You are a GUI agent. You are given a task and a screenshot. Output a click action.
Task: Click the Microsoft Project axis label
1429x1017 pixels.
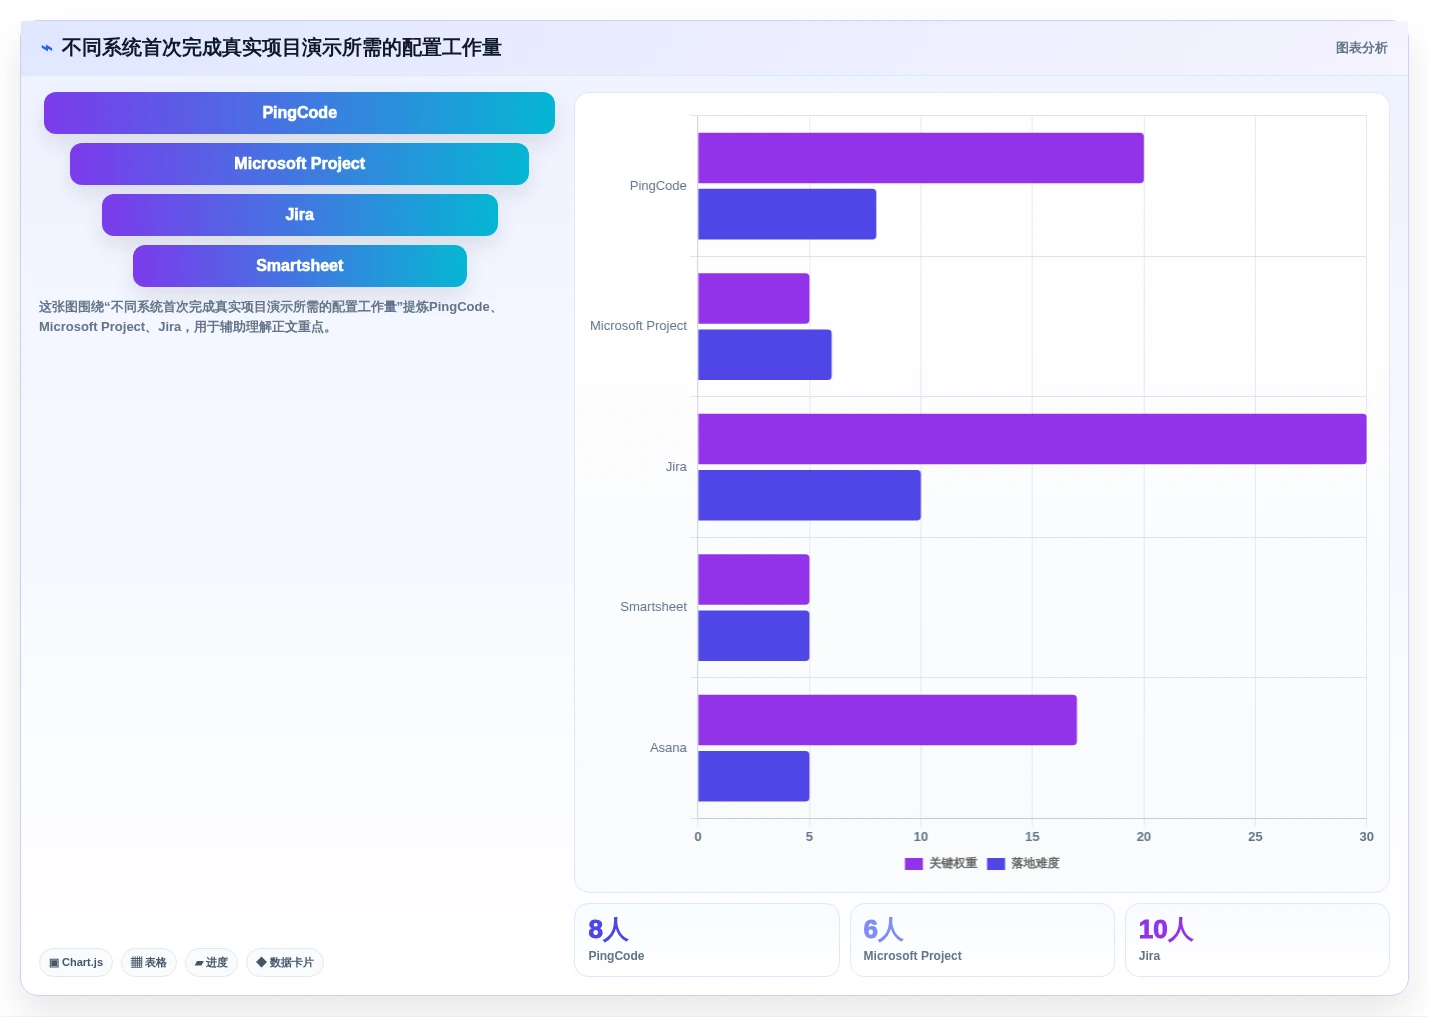click(638, 326)
